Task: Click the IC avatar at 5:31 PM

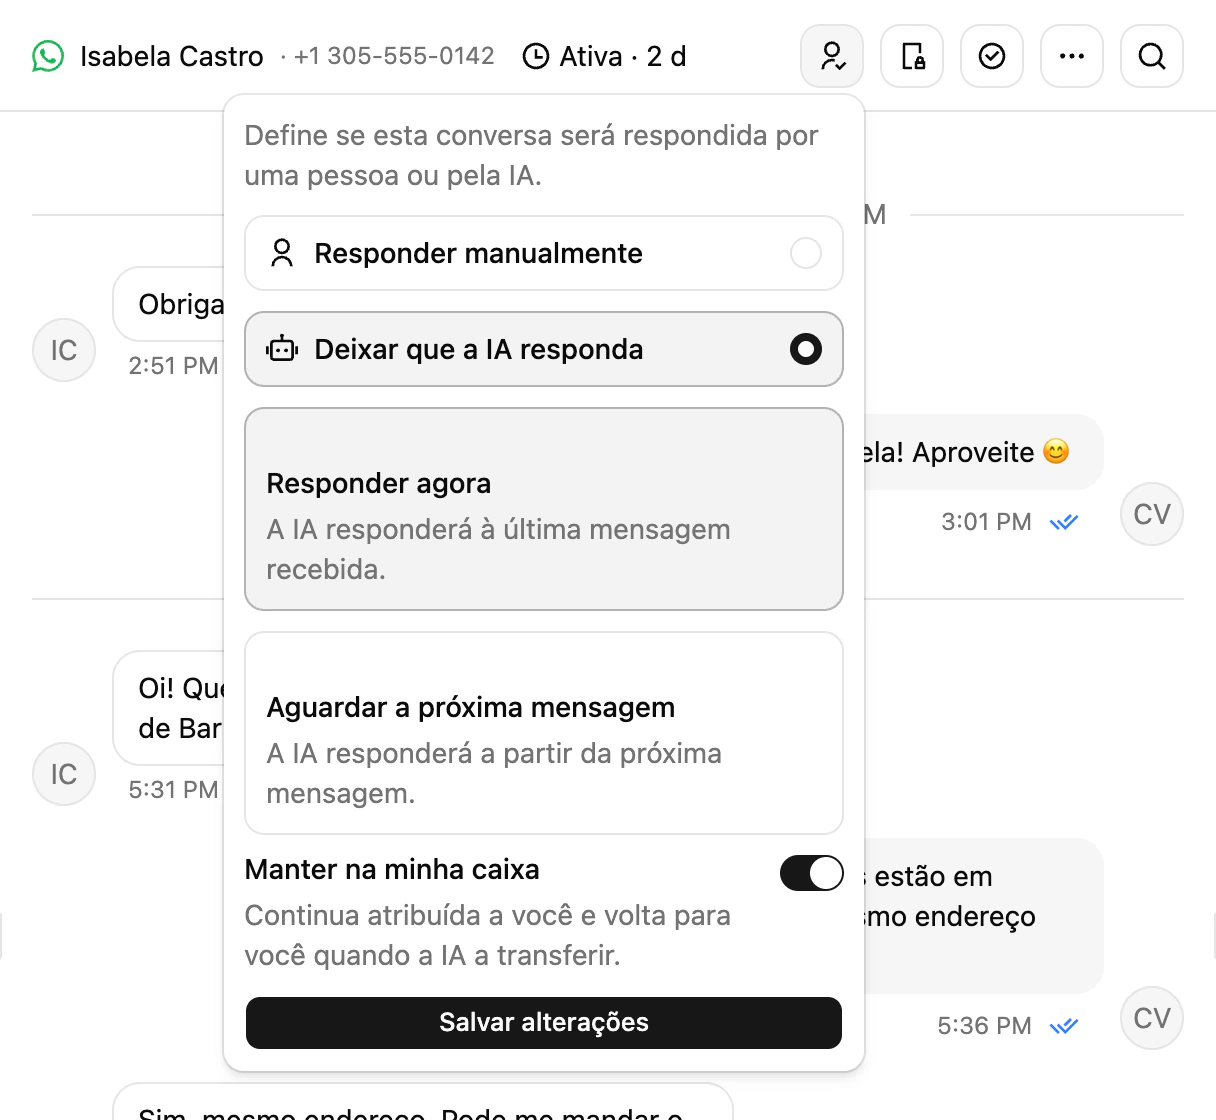Action: pyautogui.click(x=64, y=774)
